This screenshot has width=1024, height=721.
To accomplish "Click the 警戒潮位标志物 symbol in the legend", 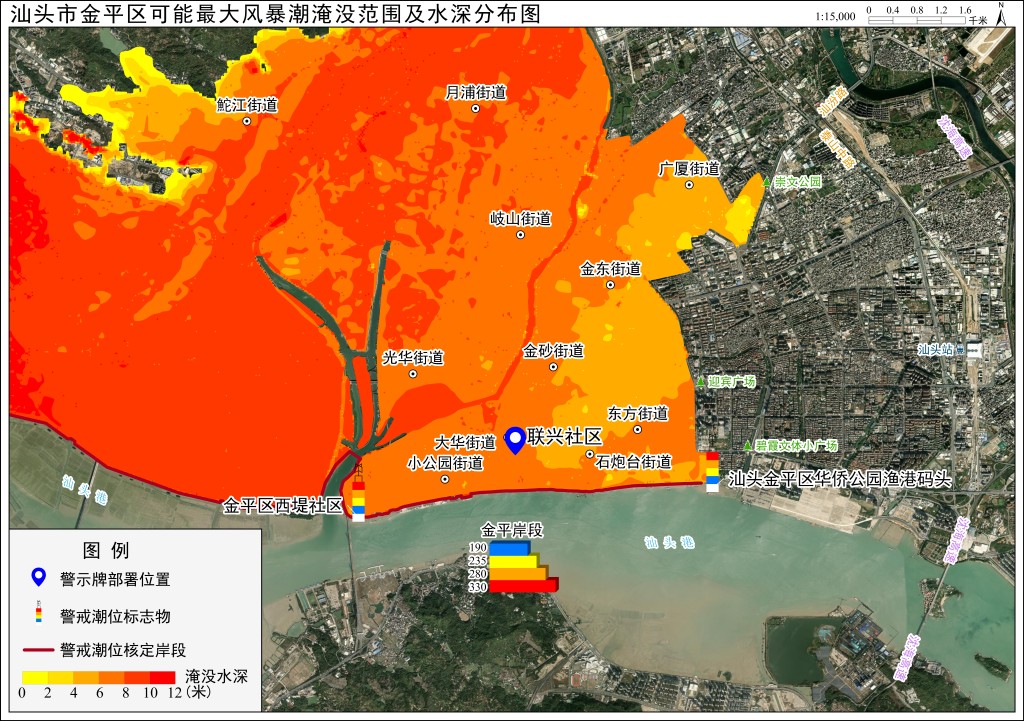I will click(39, 612).
